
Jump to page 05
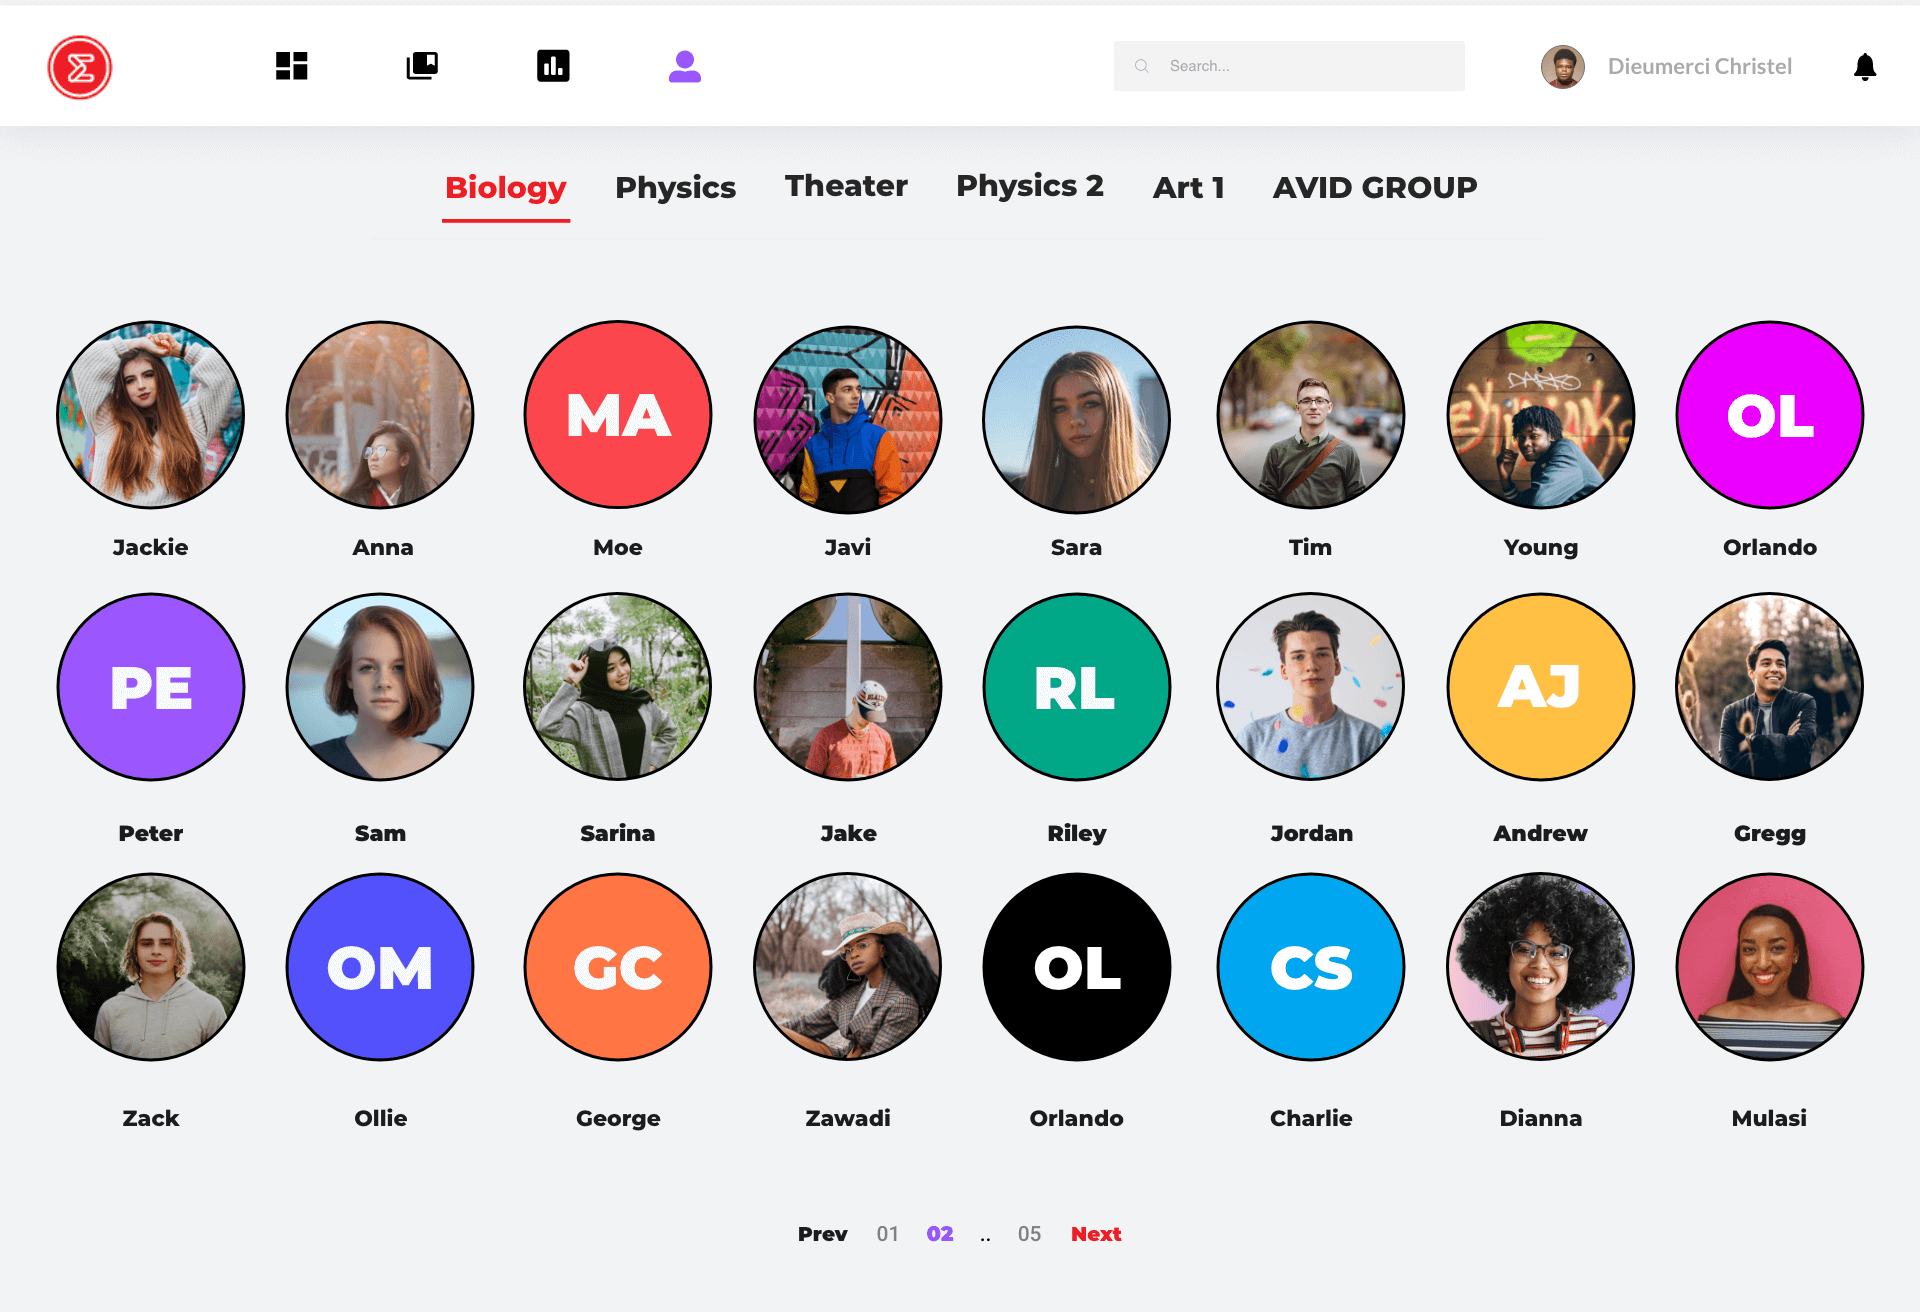pos(1029,1234)
